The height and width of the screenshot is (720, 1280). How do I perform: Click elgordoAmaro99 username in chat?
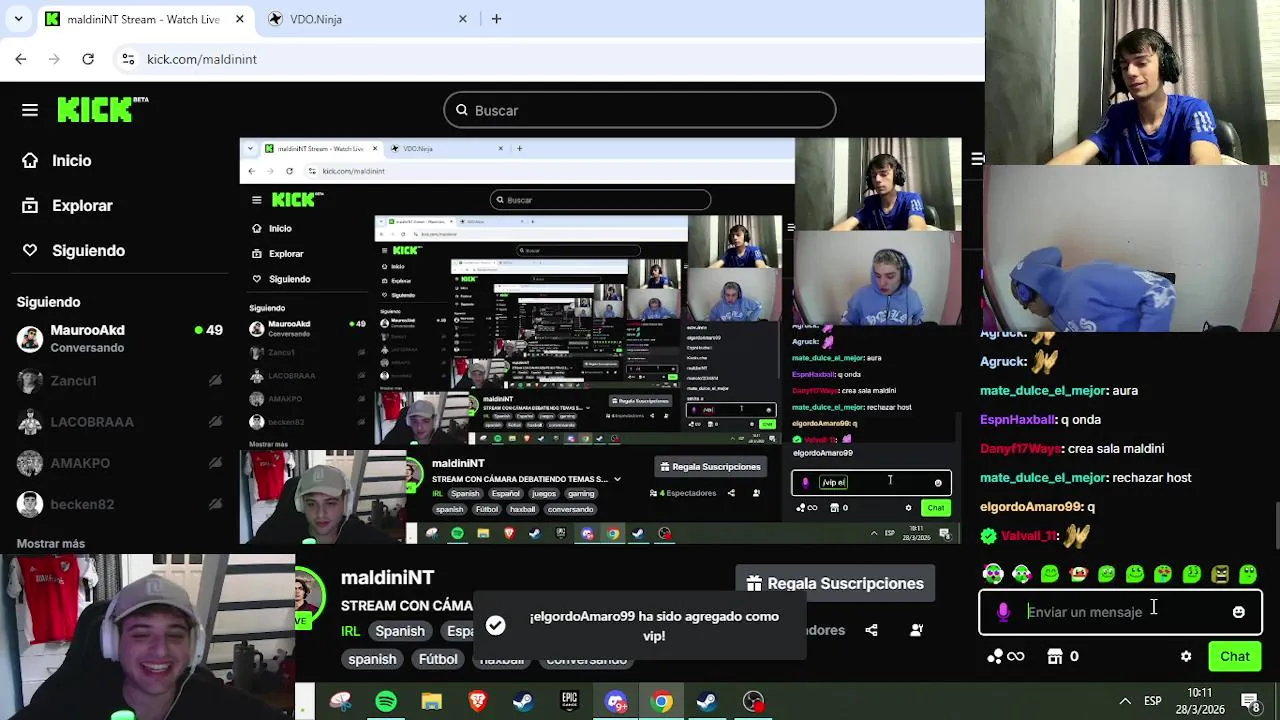coord(1031,507)
